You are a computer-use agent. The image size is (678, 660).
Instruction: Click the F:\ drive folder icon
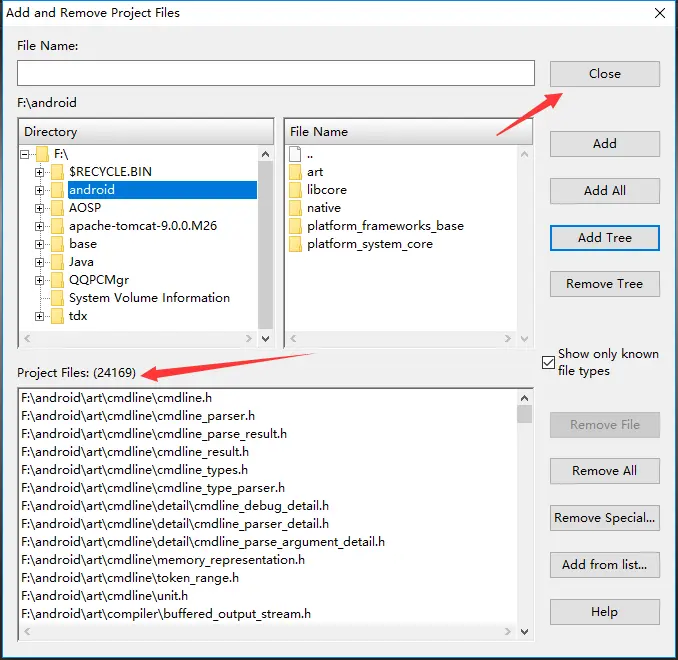point(42,154)
